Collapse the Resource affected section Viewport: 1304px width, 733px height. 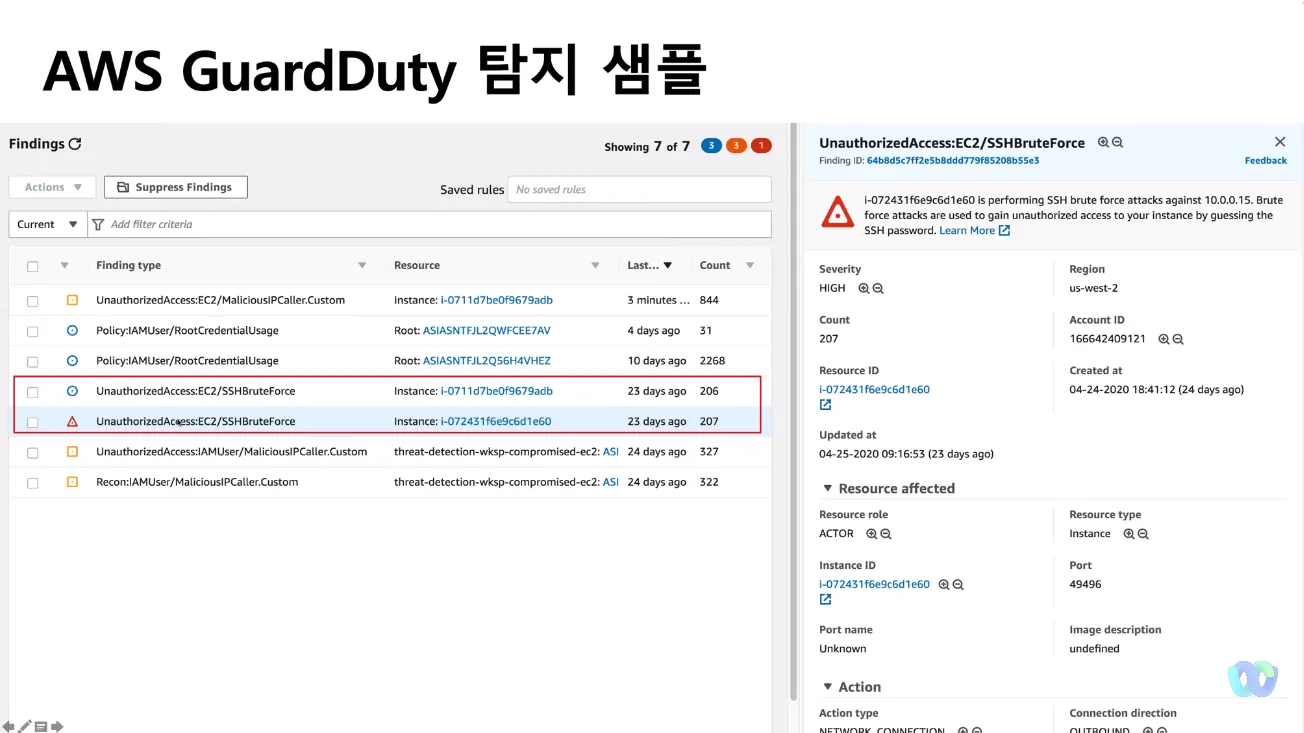(x=827, y=488)
